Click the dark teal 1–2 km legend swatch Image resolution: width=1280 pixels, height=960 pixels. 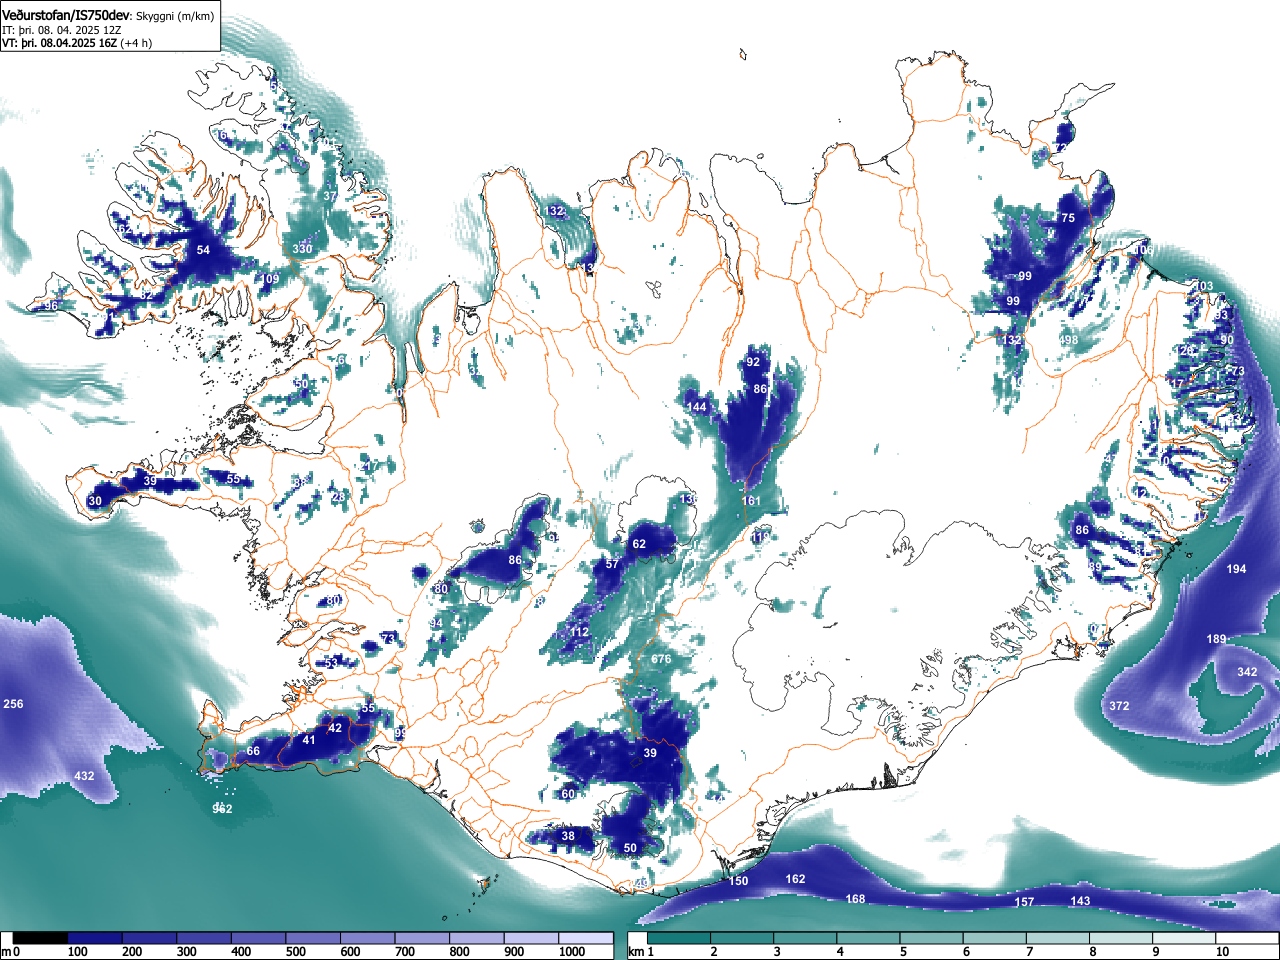click(681, 939)
